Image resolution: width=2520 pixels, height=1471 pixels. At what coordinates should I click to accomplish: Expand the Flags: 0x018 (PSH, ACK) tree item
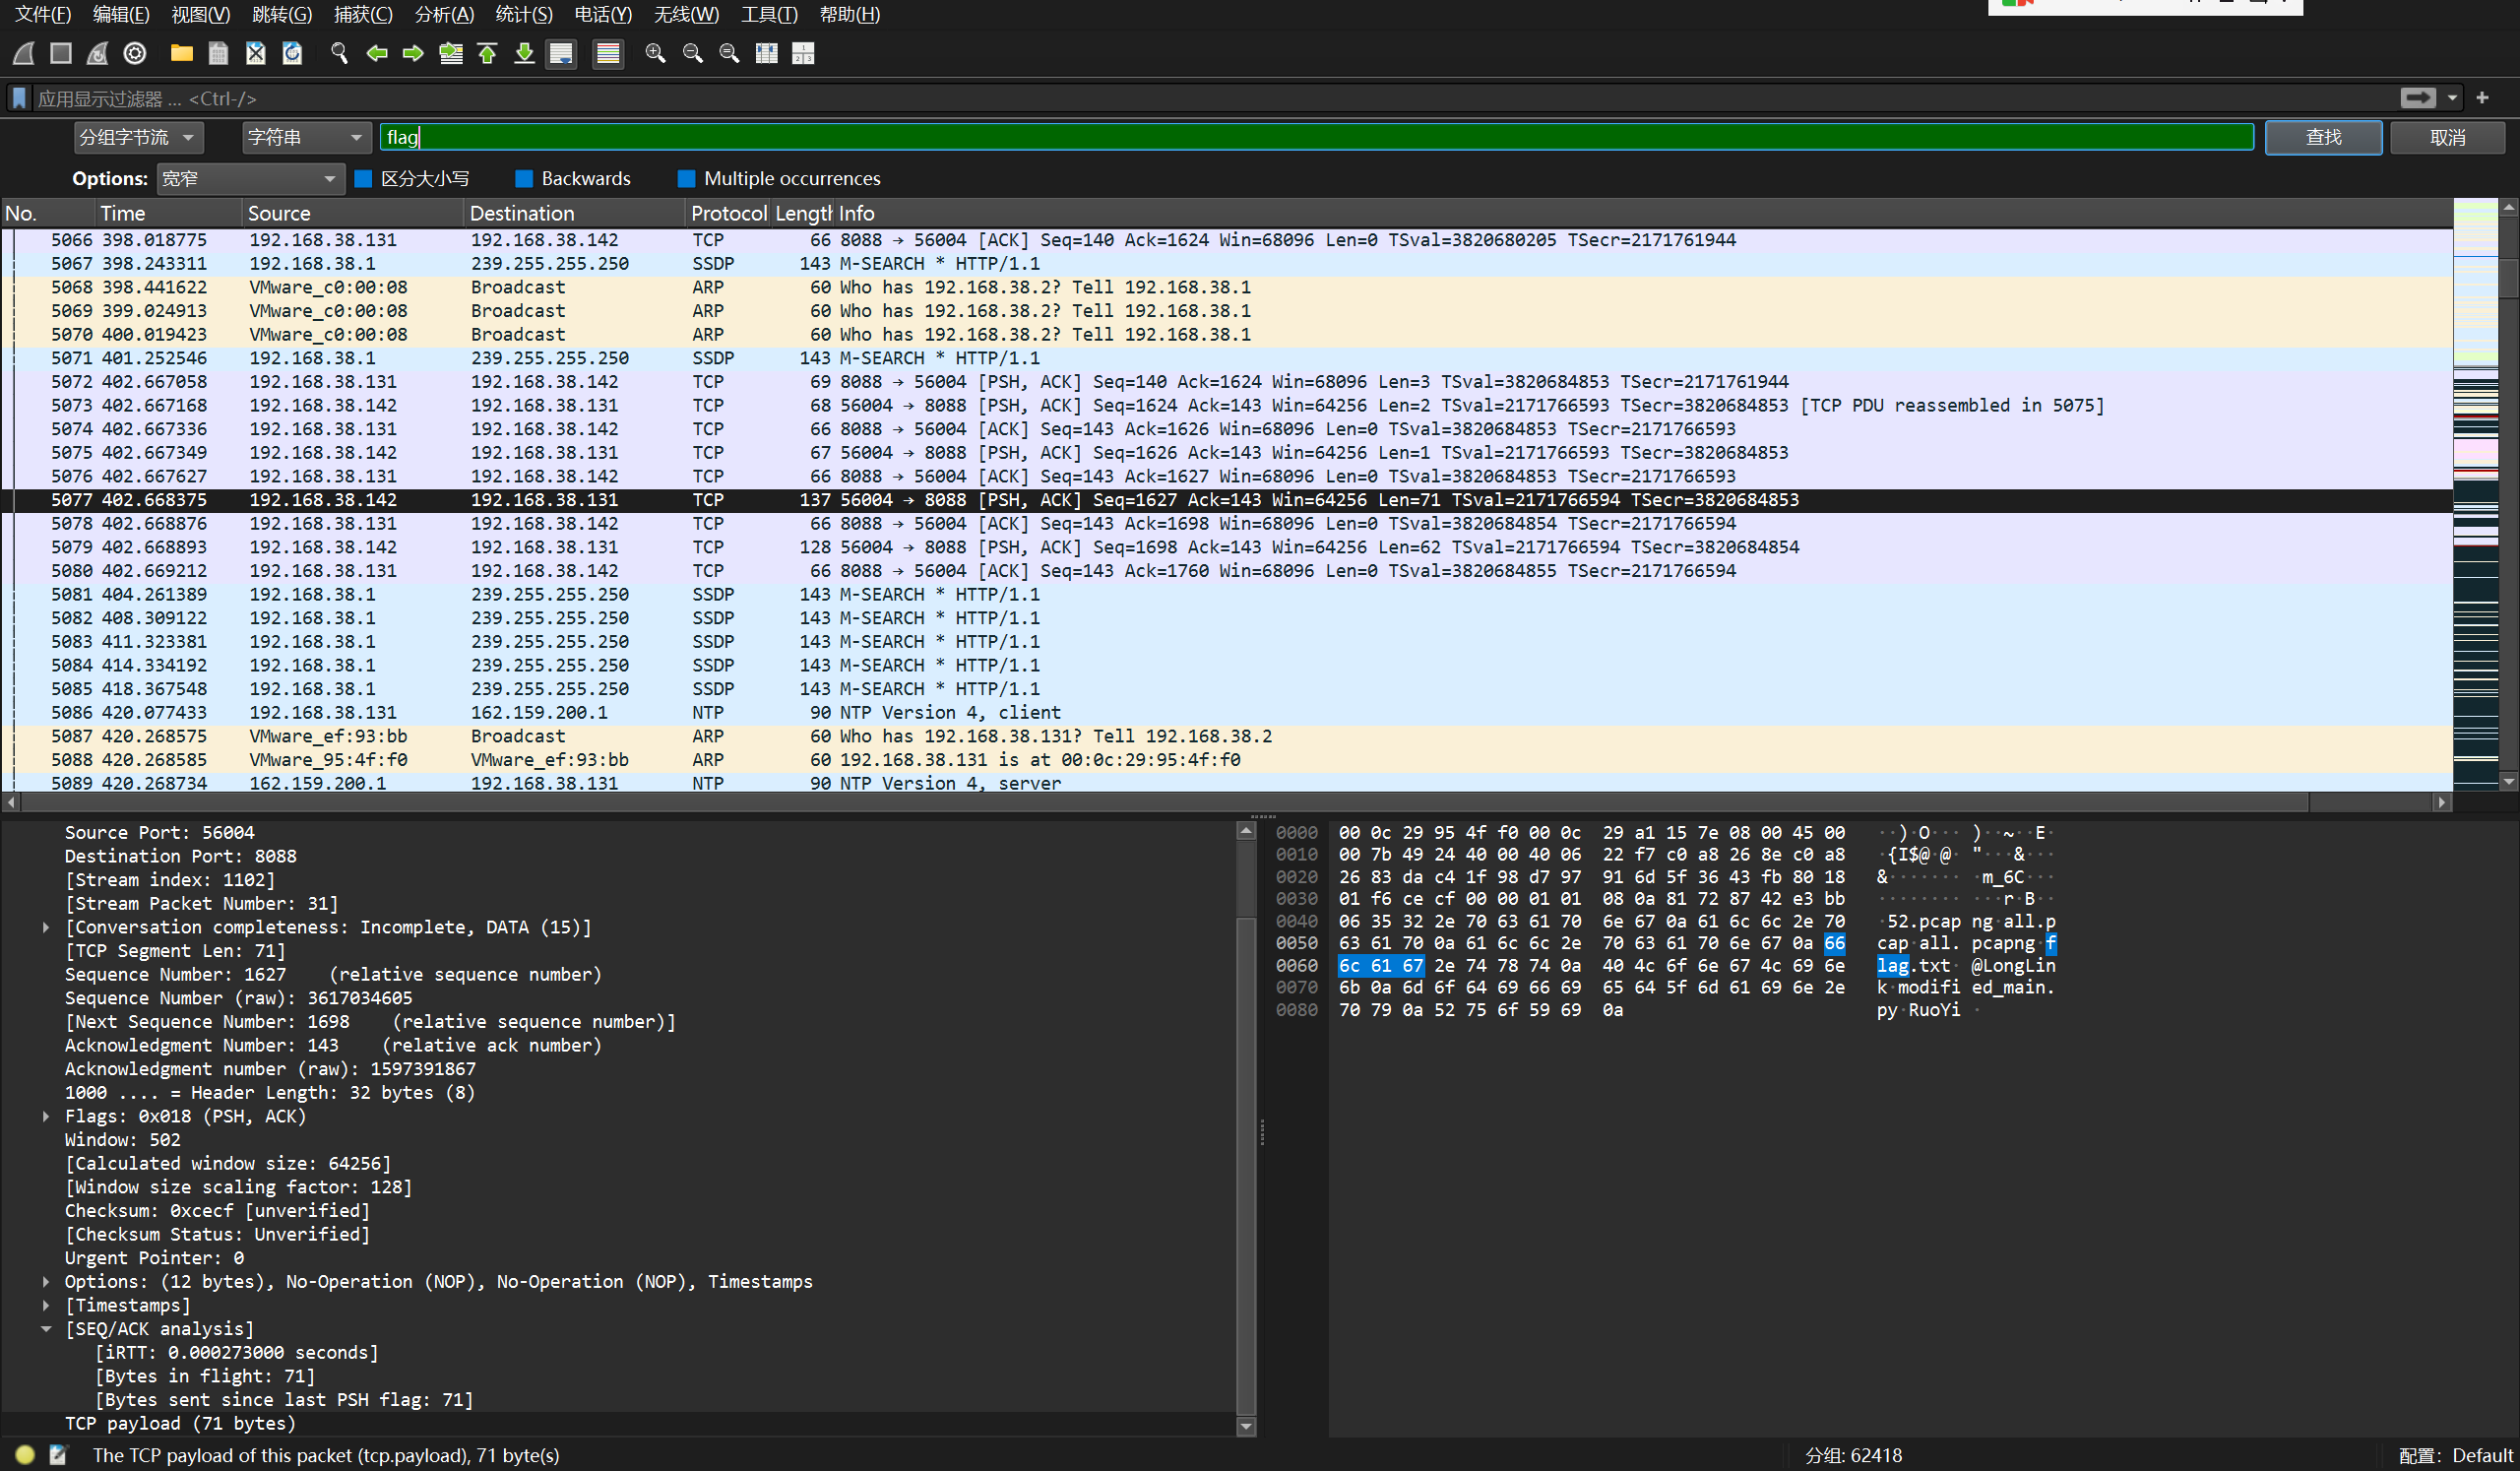click(46, 1116)
